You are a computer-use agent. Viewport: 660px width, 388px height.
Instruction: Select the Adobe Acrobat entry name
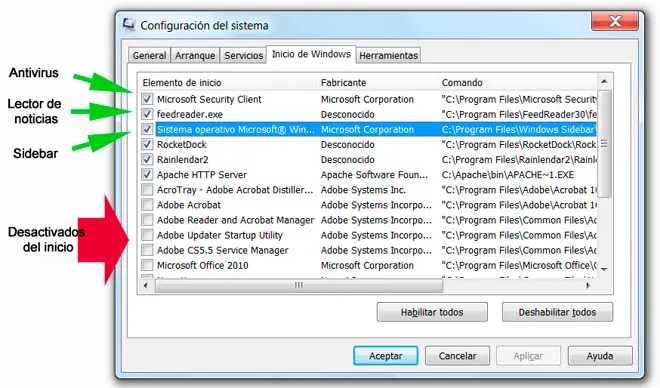189,205
